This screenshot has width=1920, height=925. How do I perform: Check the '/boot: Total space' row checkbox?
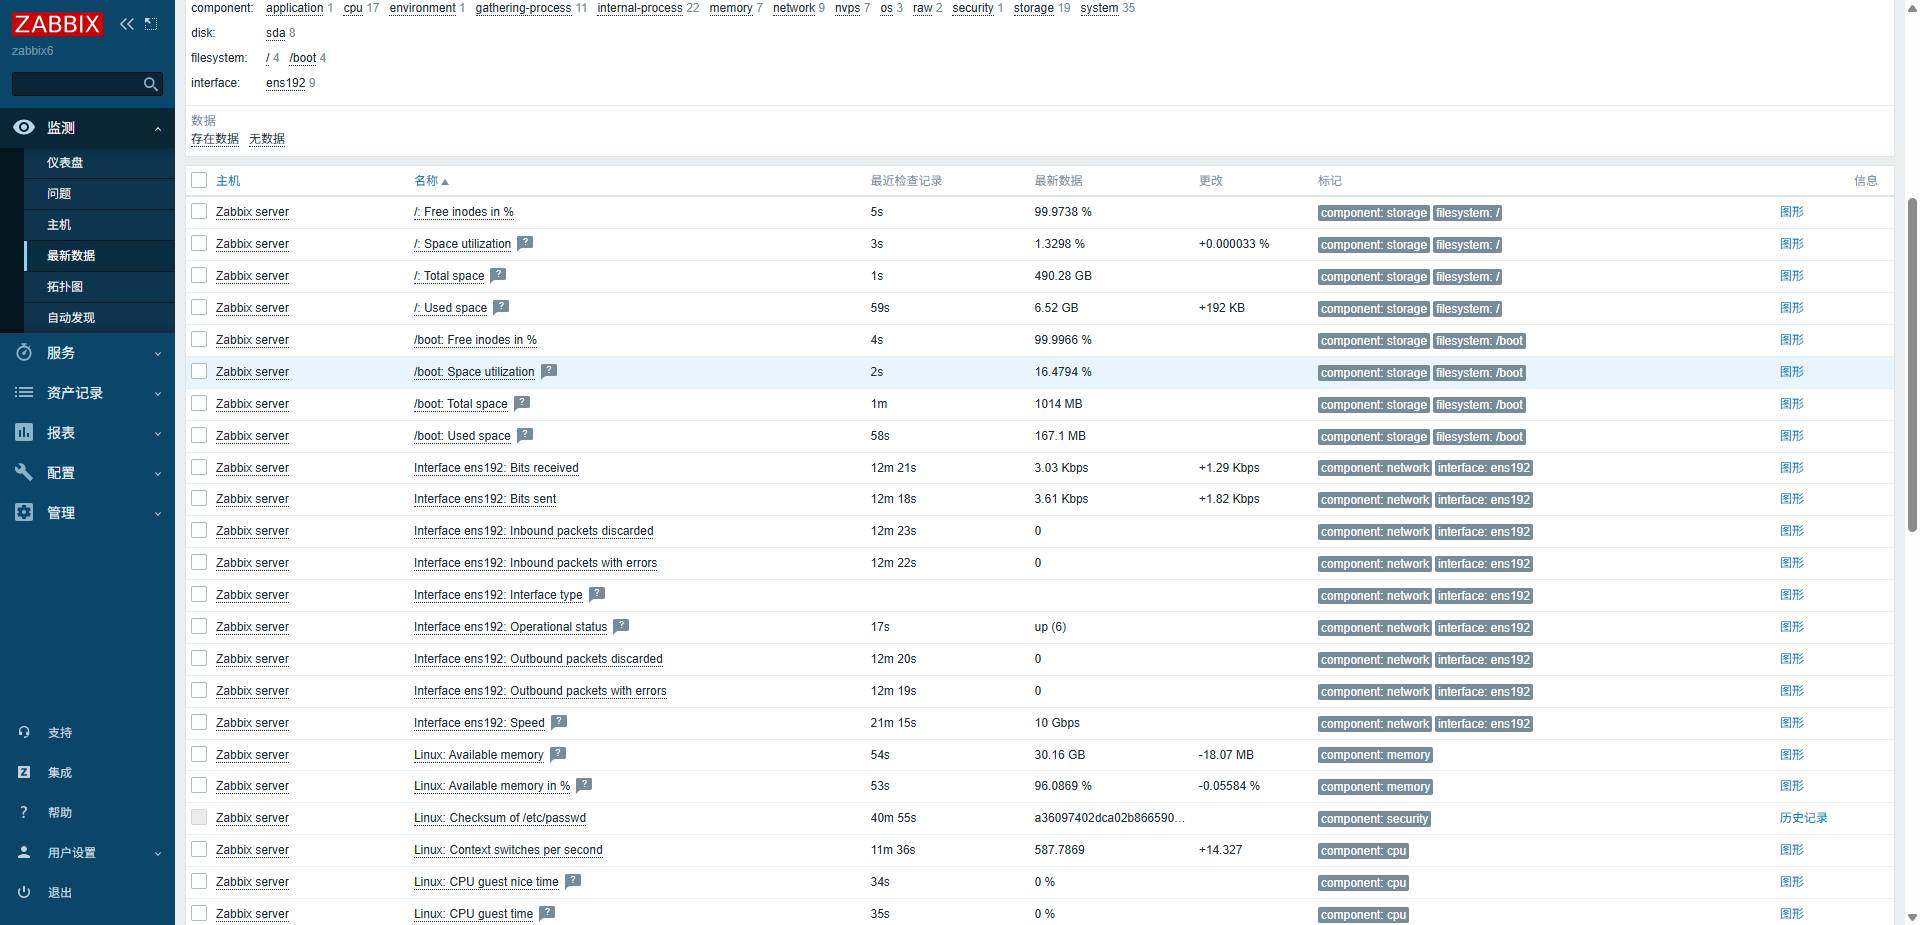[199, 403]
